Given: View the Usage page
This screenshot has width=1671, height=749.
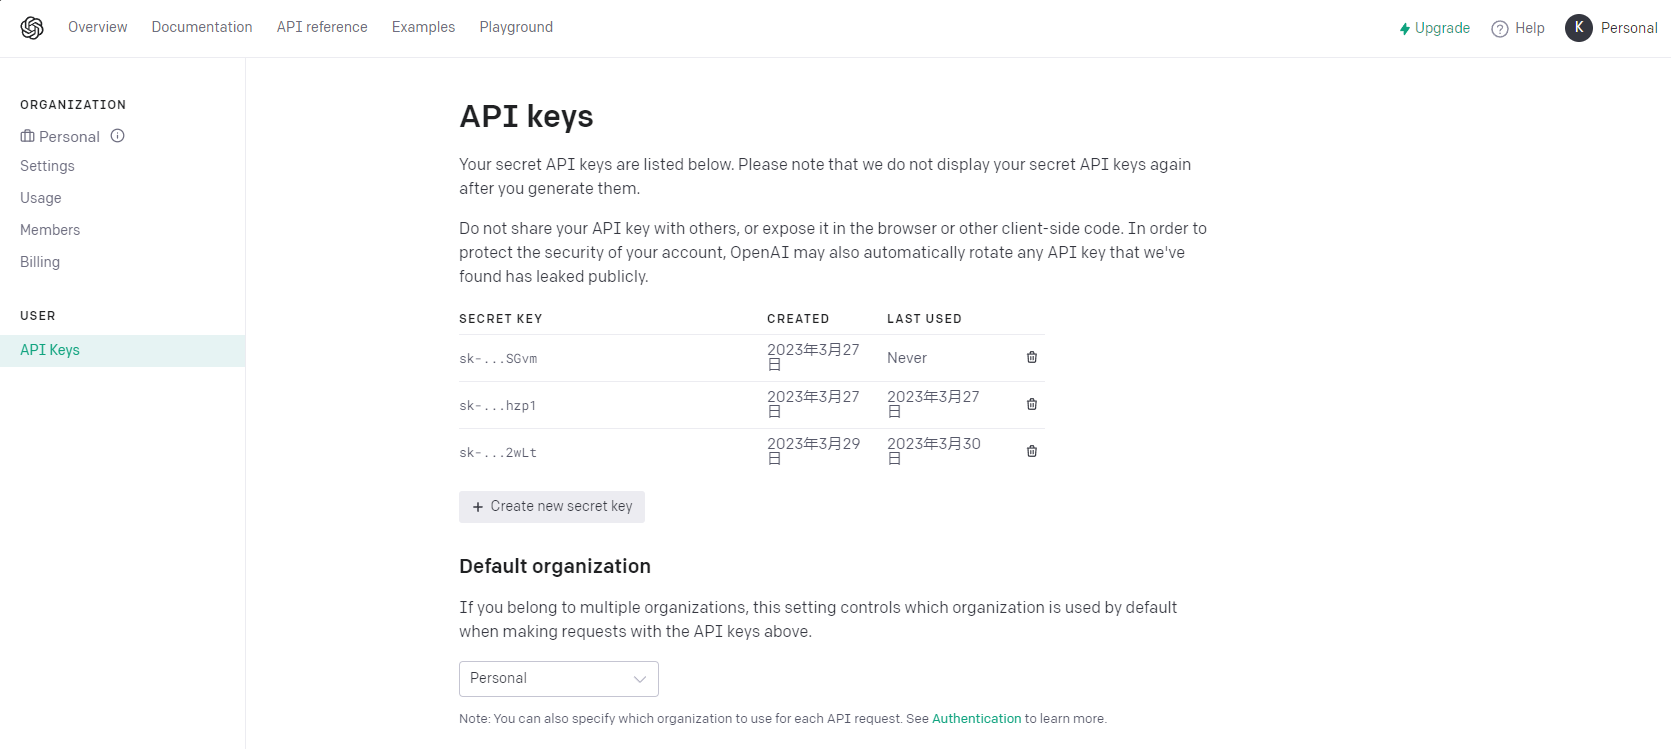Looking at the screenshot, I should (x=41, y=198).
